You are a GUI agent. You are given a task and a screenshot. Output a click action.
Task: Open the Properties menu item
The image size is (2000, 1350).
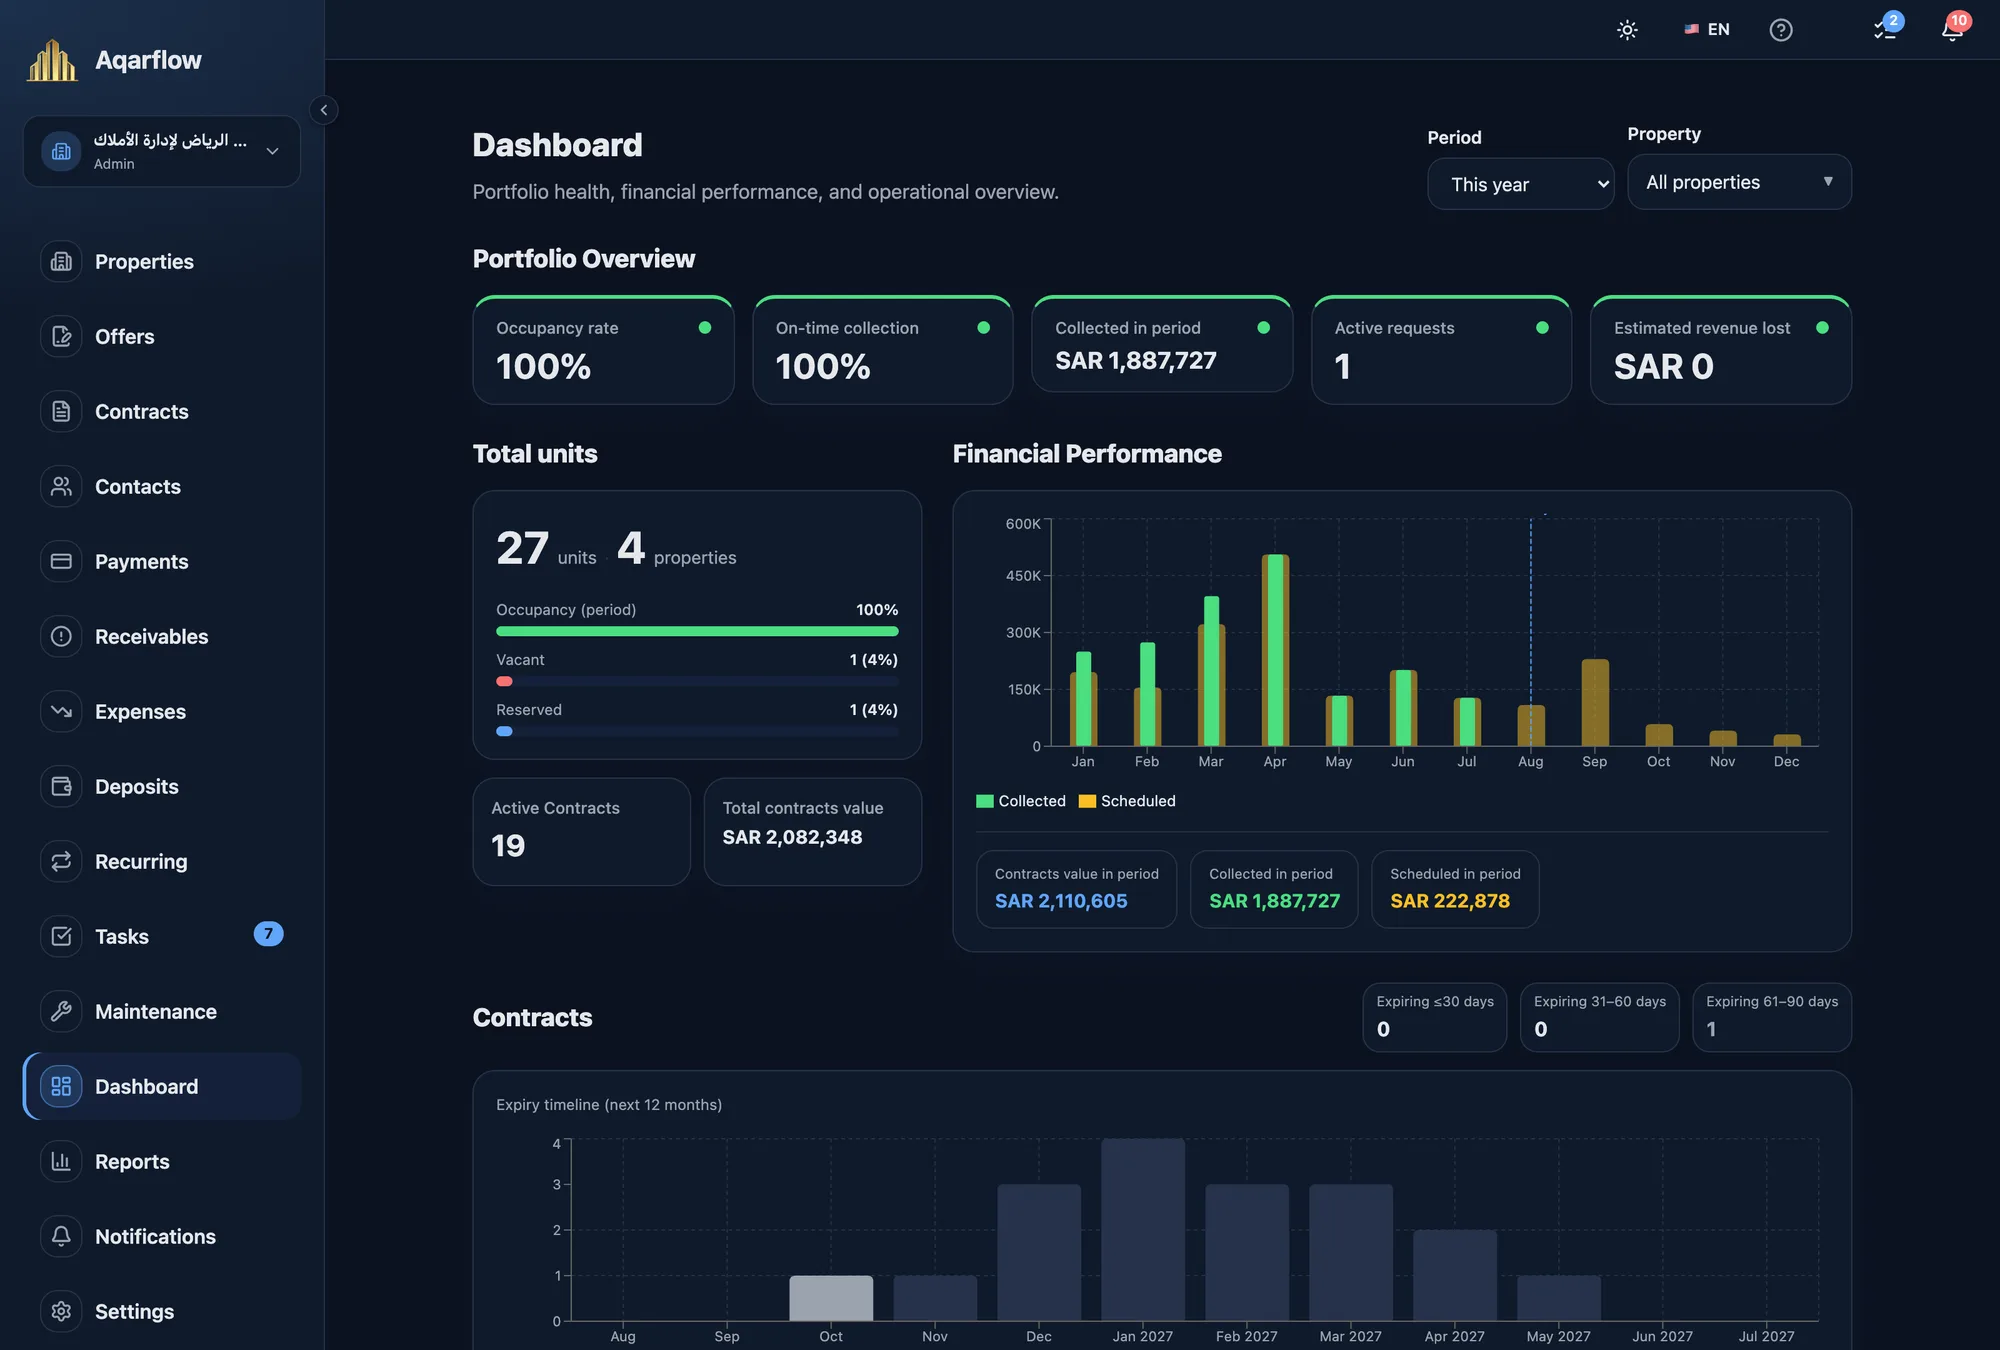(162, 261)
